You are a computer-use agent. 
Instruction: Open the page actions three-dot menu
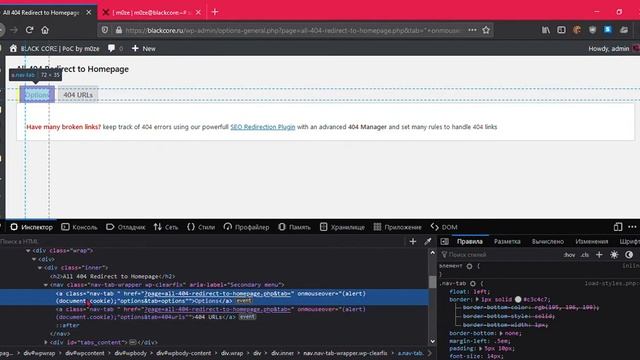(x=472, y=30)
